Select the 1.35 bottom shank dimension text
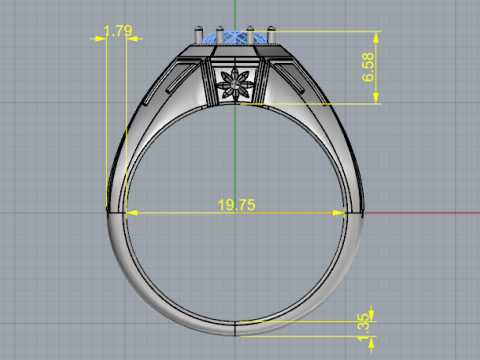This screenshot has width=480, height=360. coord(363,327)
